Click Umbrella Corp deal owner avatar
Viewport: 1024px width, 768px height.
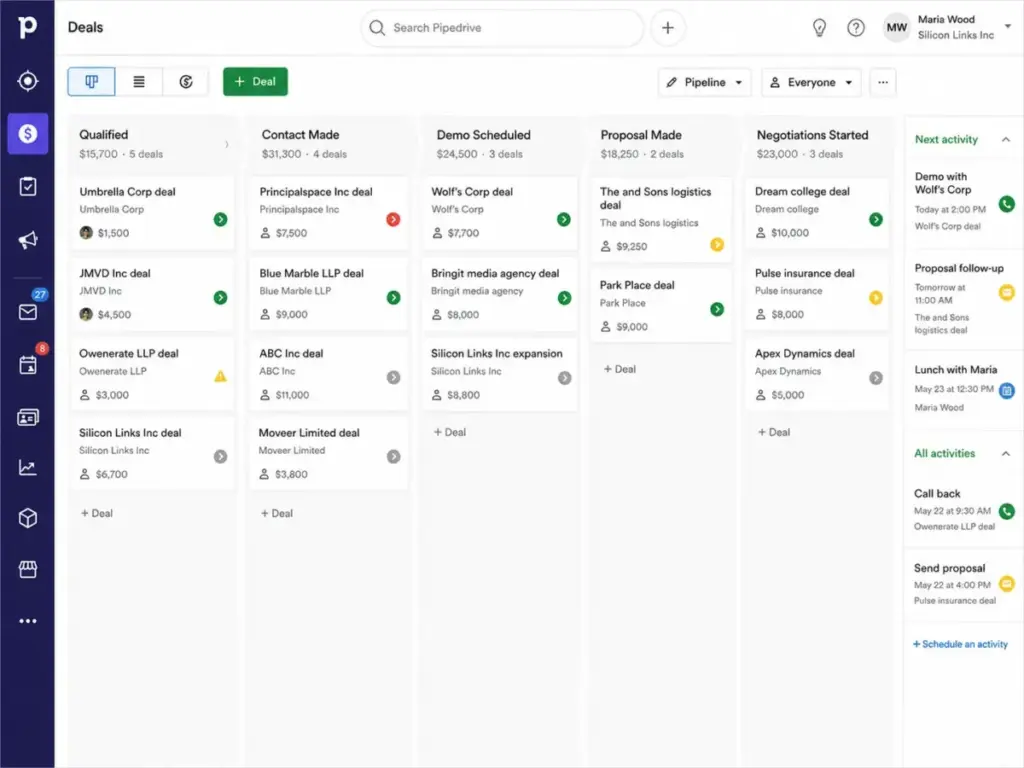[x=86, y=232]
